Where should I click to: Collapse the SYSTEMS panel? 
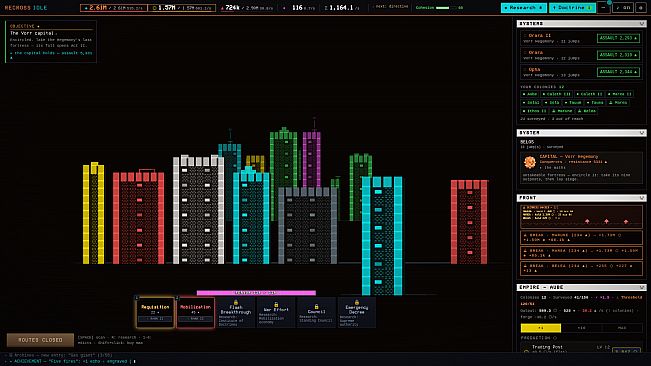click(x=642, y=24)
